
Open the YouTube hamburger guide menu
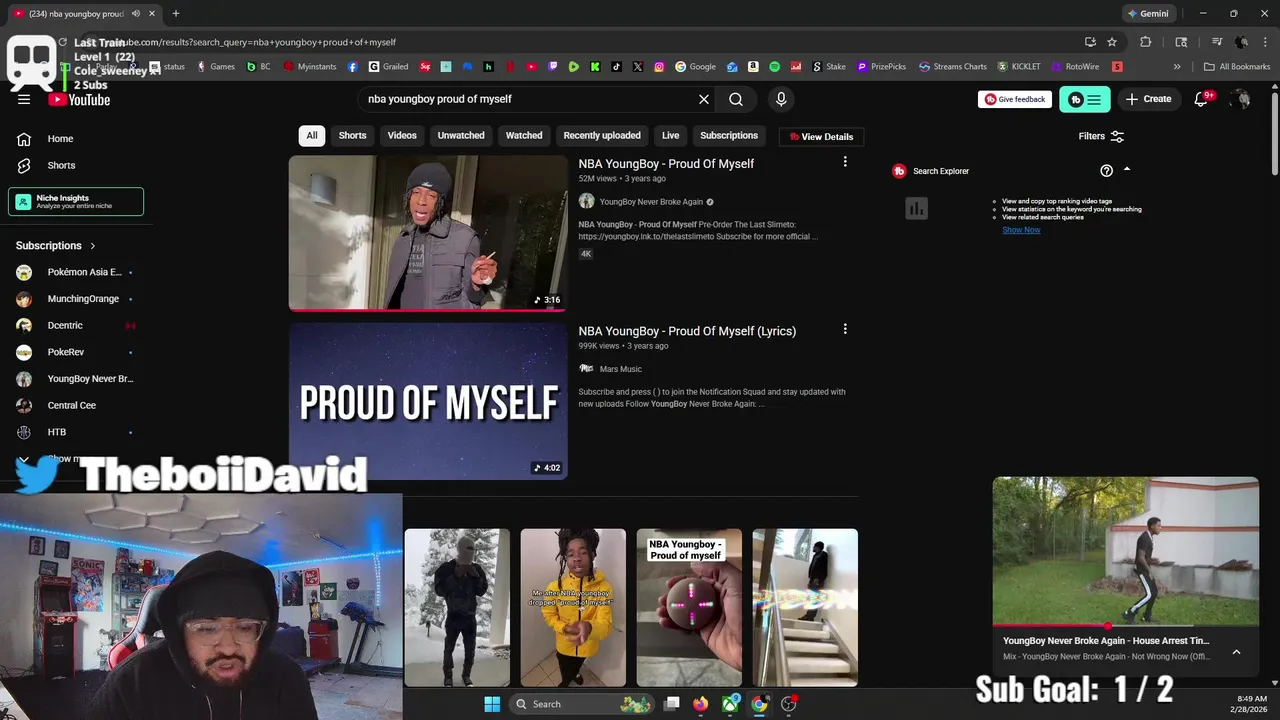pos(24,99)
